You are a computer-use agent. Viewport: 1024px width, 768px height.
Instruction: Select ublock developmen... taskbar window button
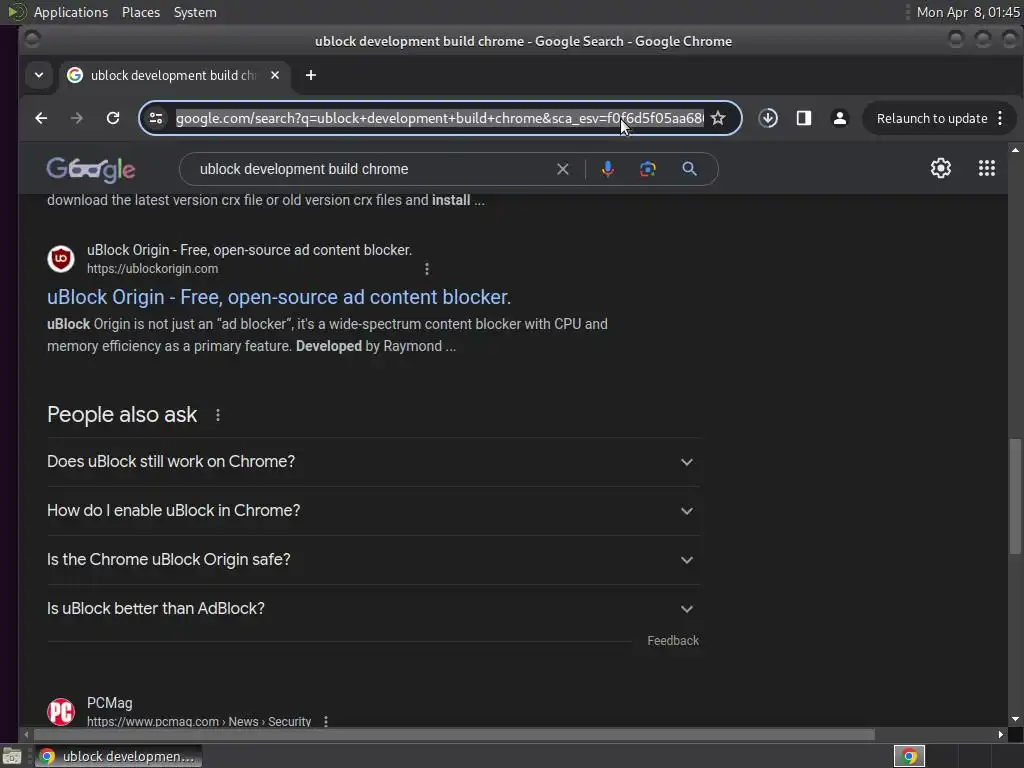[x=118, y=756]
